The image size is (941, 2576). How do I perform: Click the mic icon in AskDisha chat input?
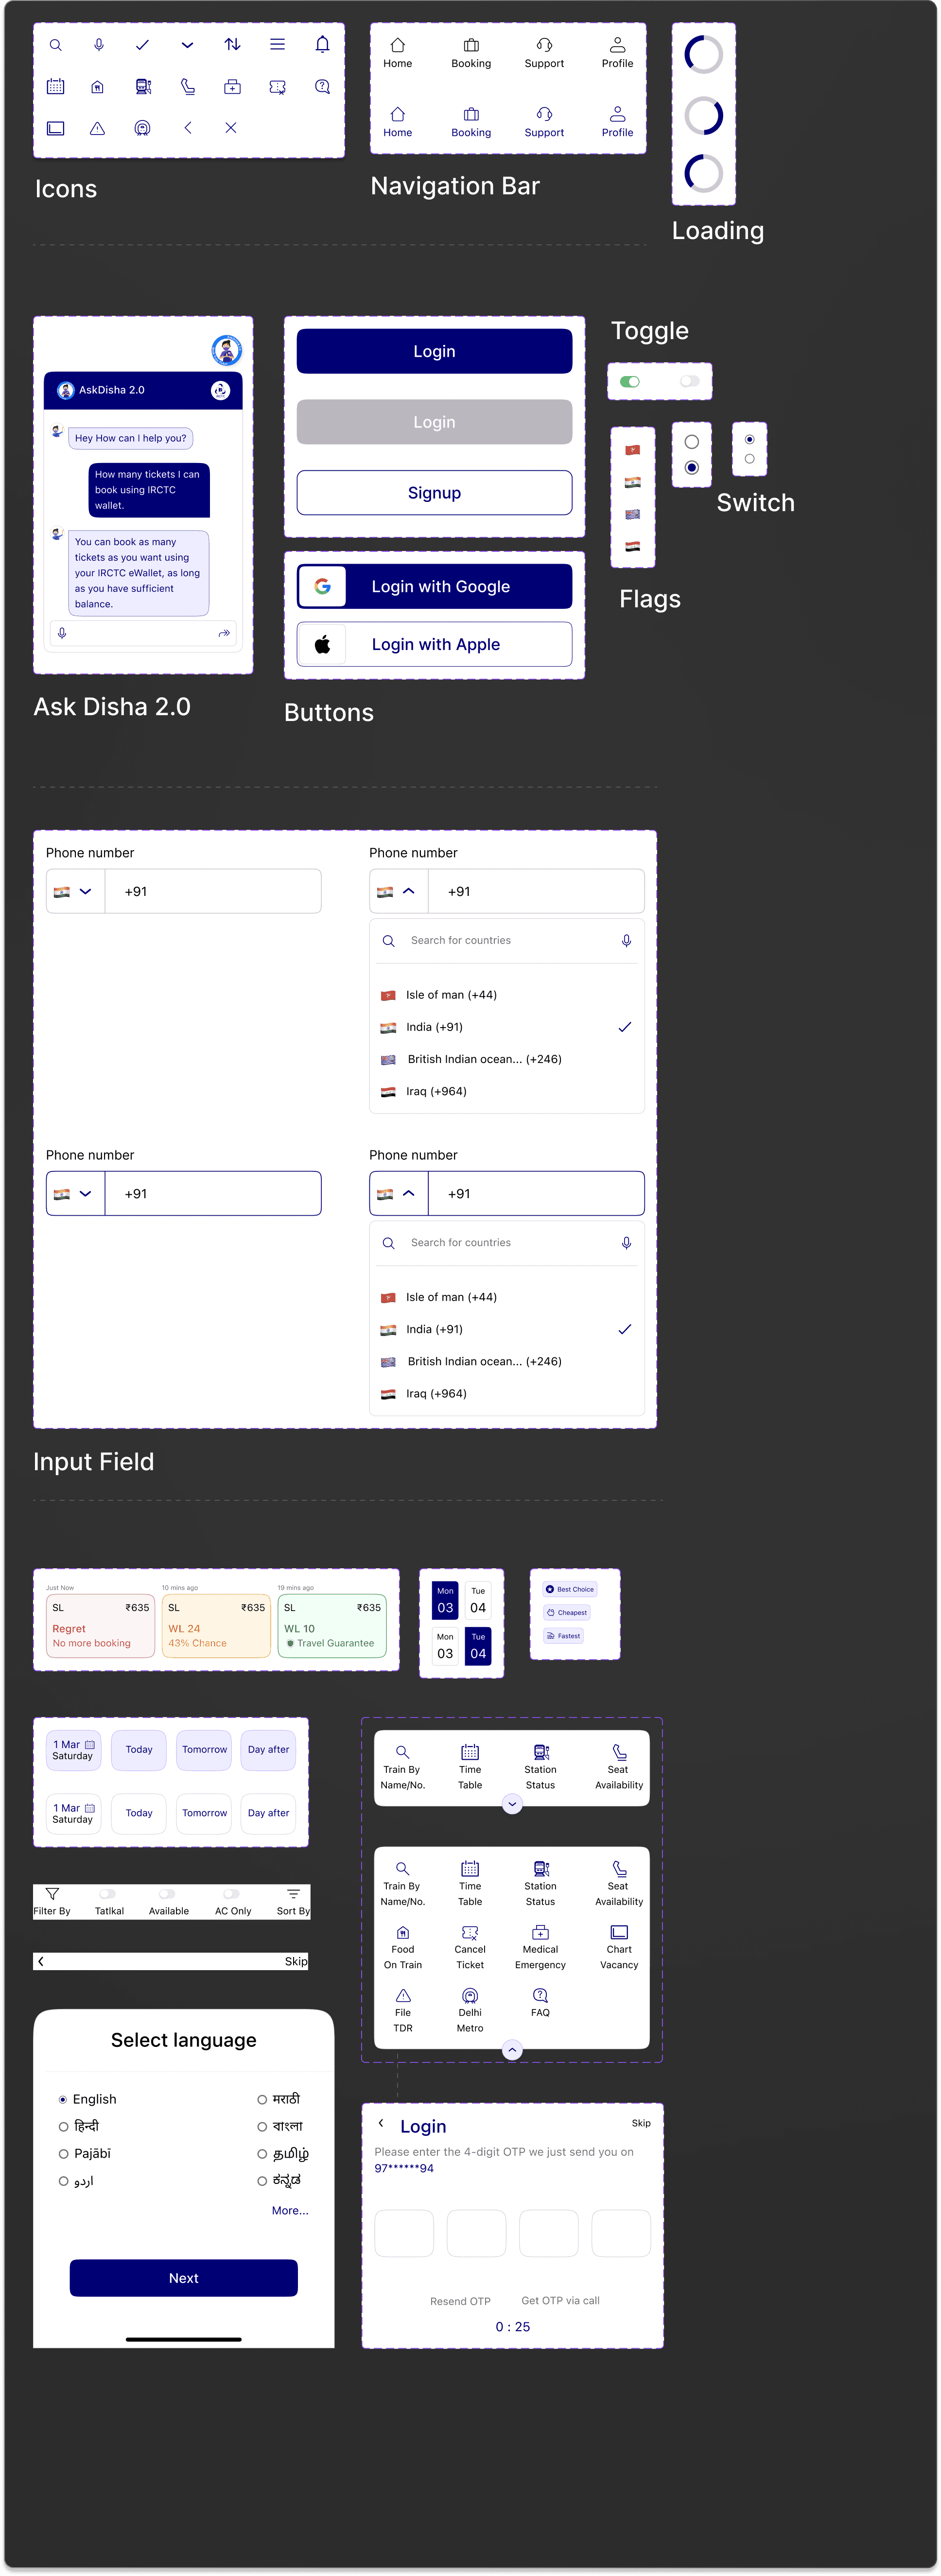pyautogui.click(x=62, y=633)
